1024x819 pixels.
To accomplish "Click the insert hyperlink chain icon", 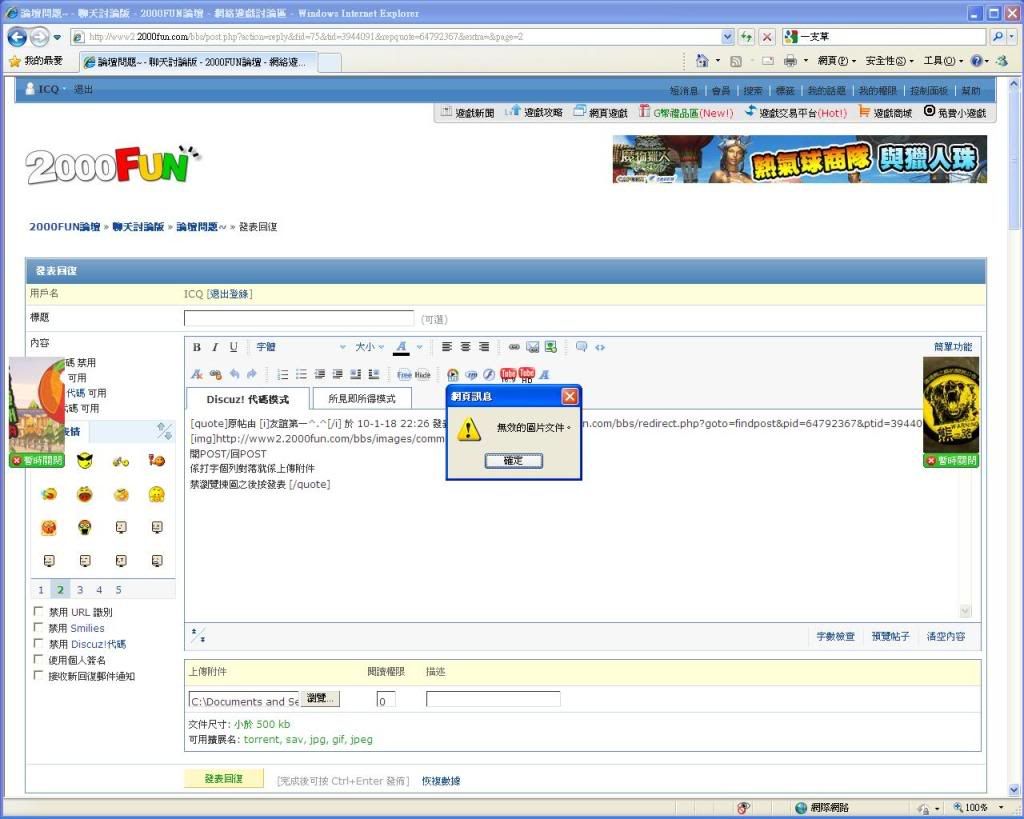I will coord(514,347).
